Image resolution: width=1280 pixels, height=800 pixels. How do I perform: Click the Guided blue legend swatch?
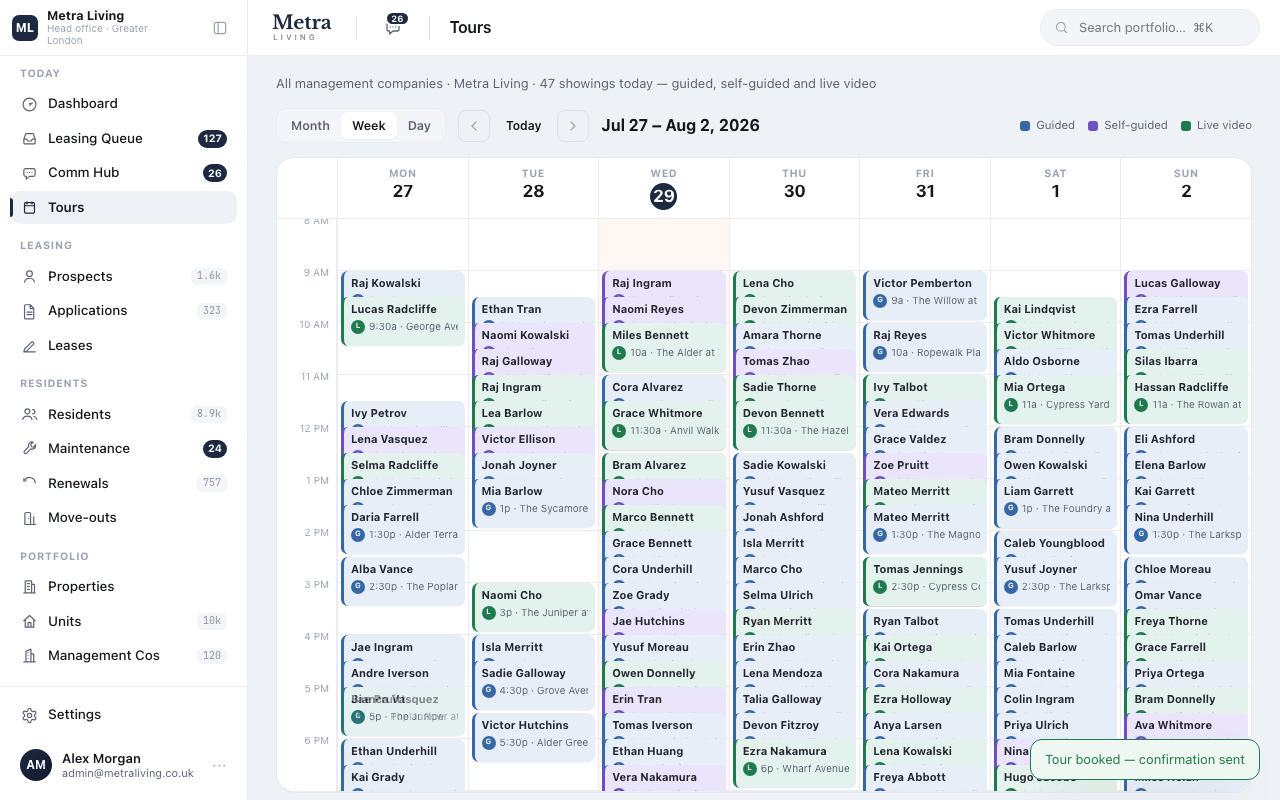[x=1025, y=126]
